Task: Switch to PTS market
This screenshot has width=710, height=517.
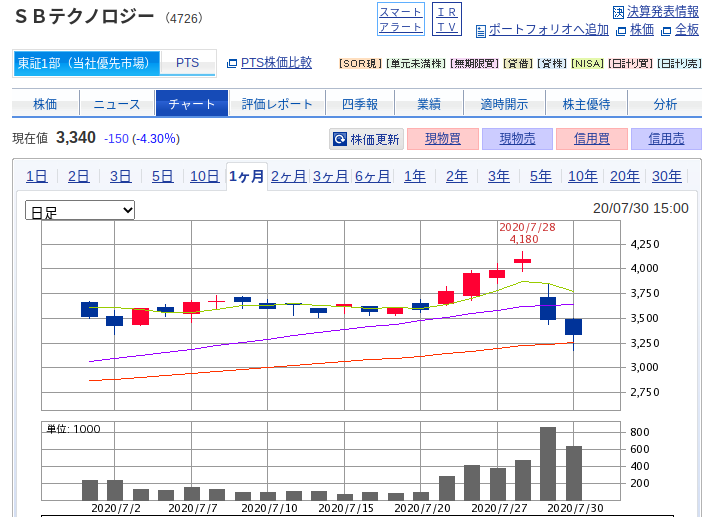Action: click(187, 63)
